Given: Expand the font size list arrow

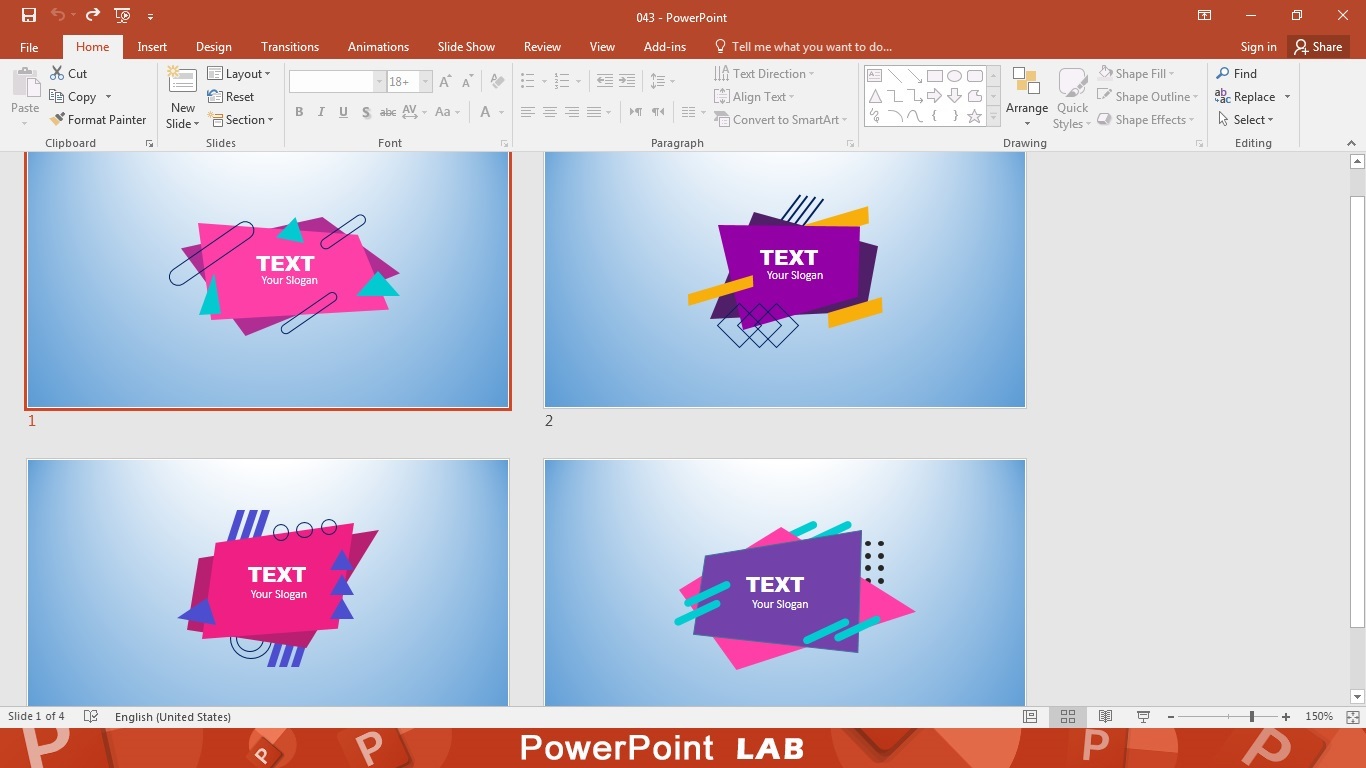Looking at the screenshot, I should pos(426,82).
